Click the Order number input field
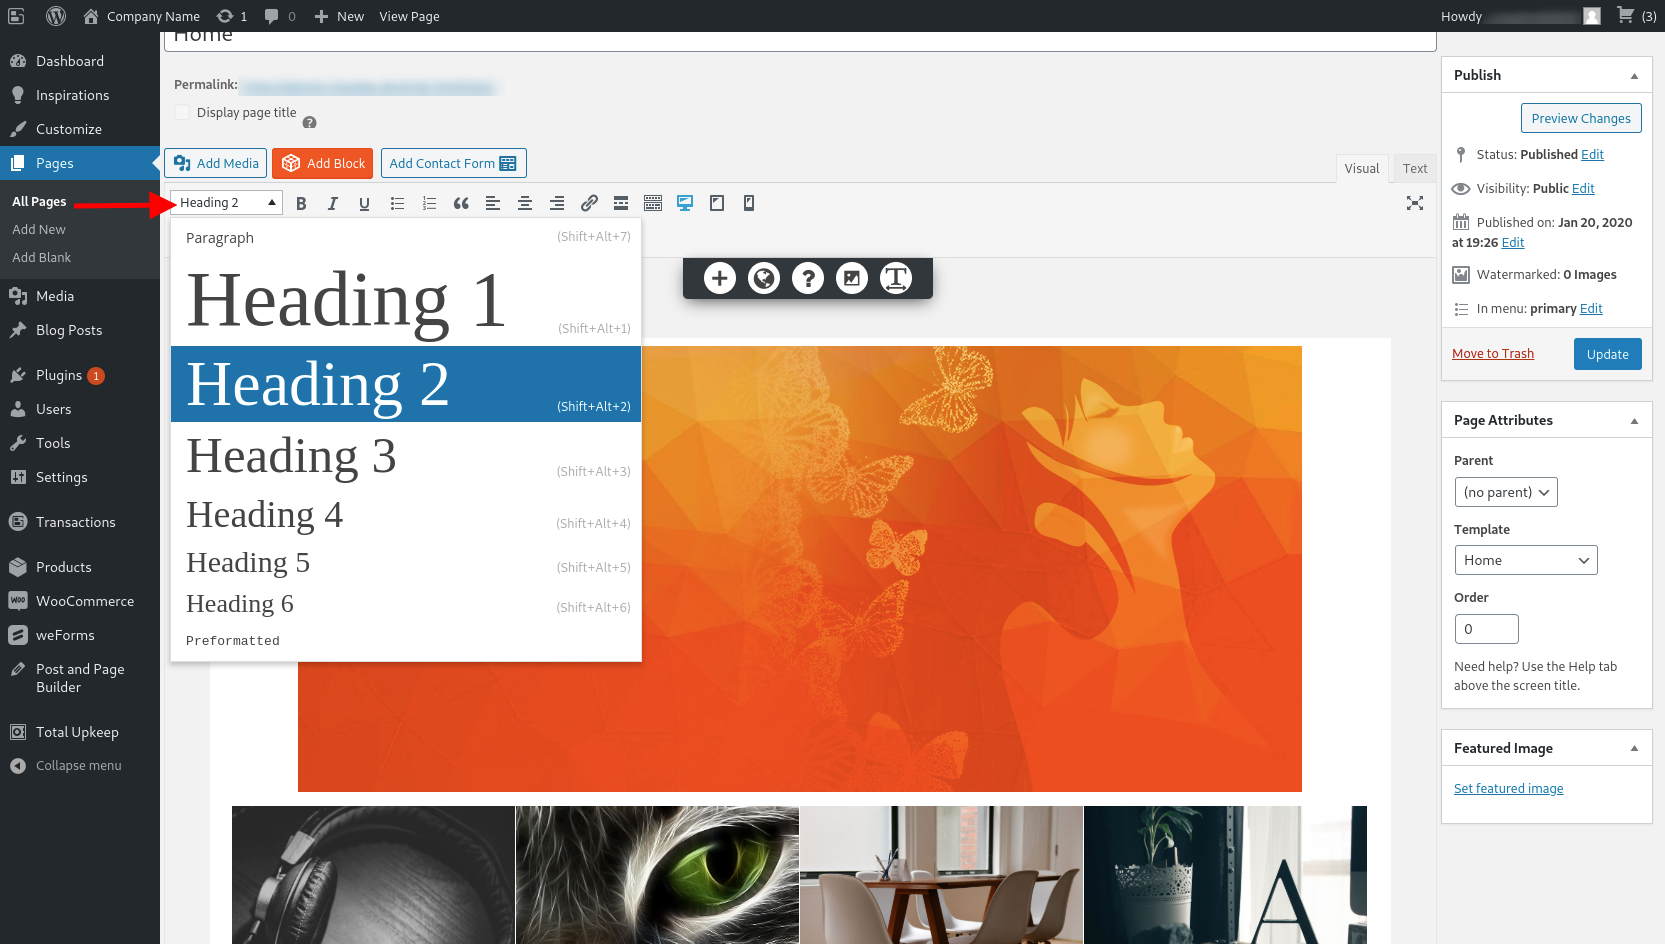The image size is (1665, 944). pos(1486,629)
